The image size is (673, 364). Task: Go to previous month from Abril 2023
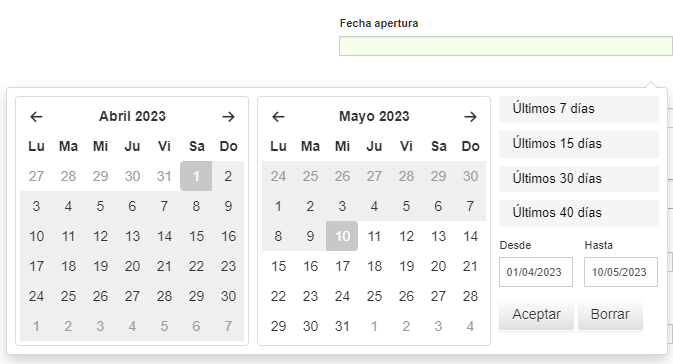tap(36, 116)
